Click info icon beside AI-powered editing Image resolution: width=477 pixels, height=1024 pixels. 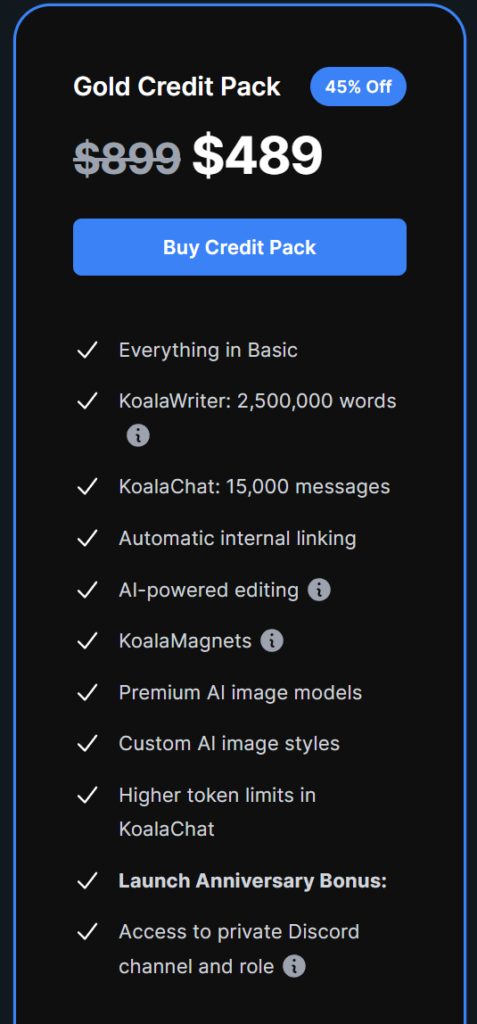pos(319,590)
